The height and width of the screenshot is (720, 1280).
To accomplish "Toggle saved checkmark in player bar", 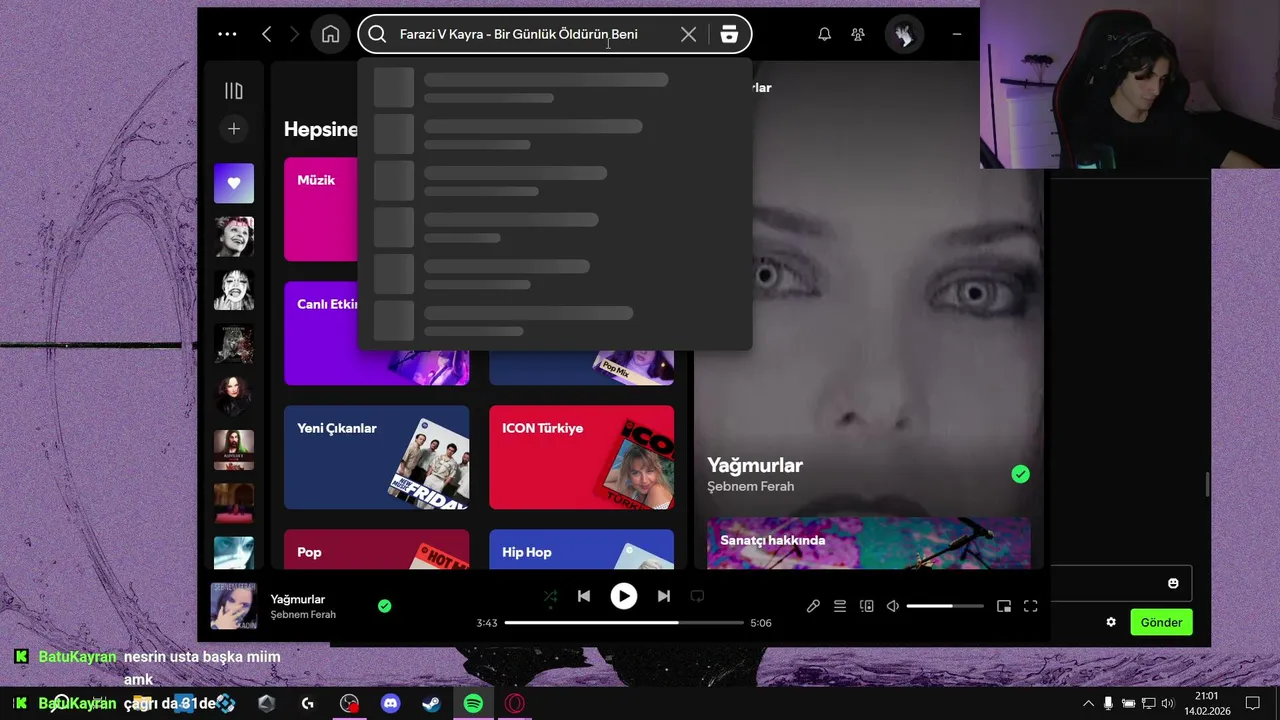I will coord(384,606).
